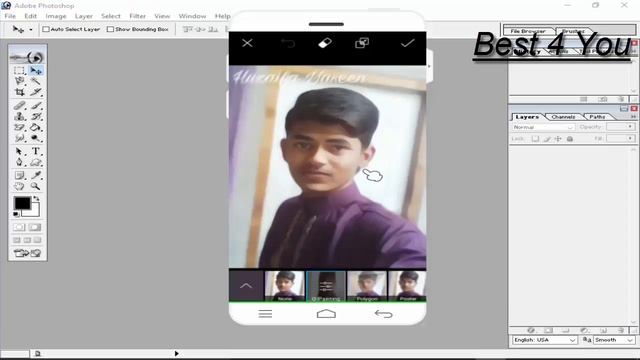Enable Show Bounding Box checkbox

pyautogui.click(x=110, y=29)
